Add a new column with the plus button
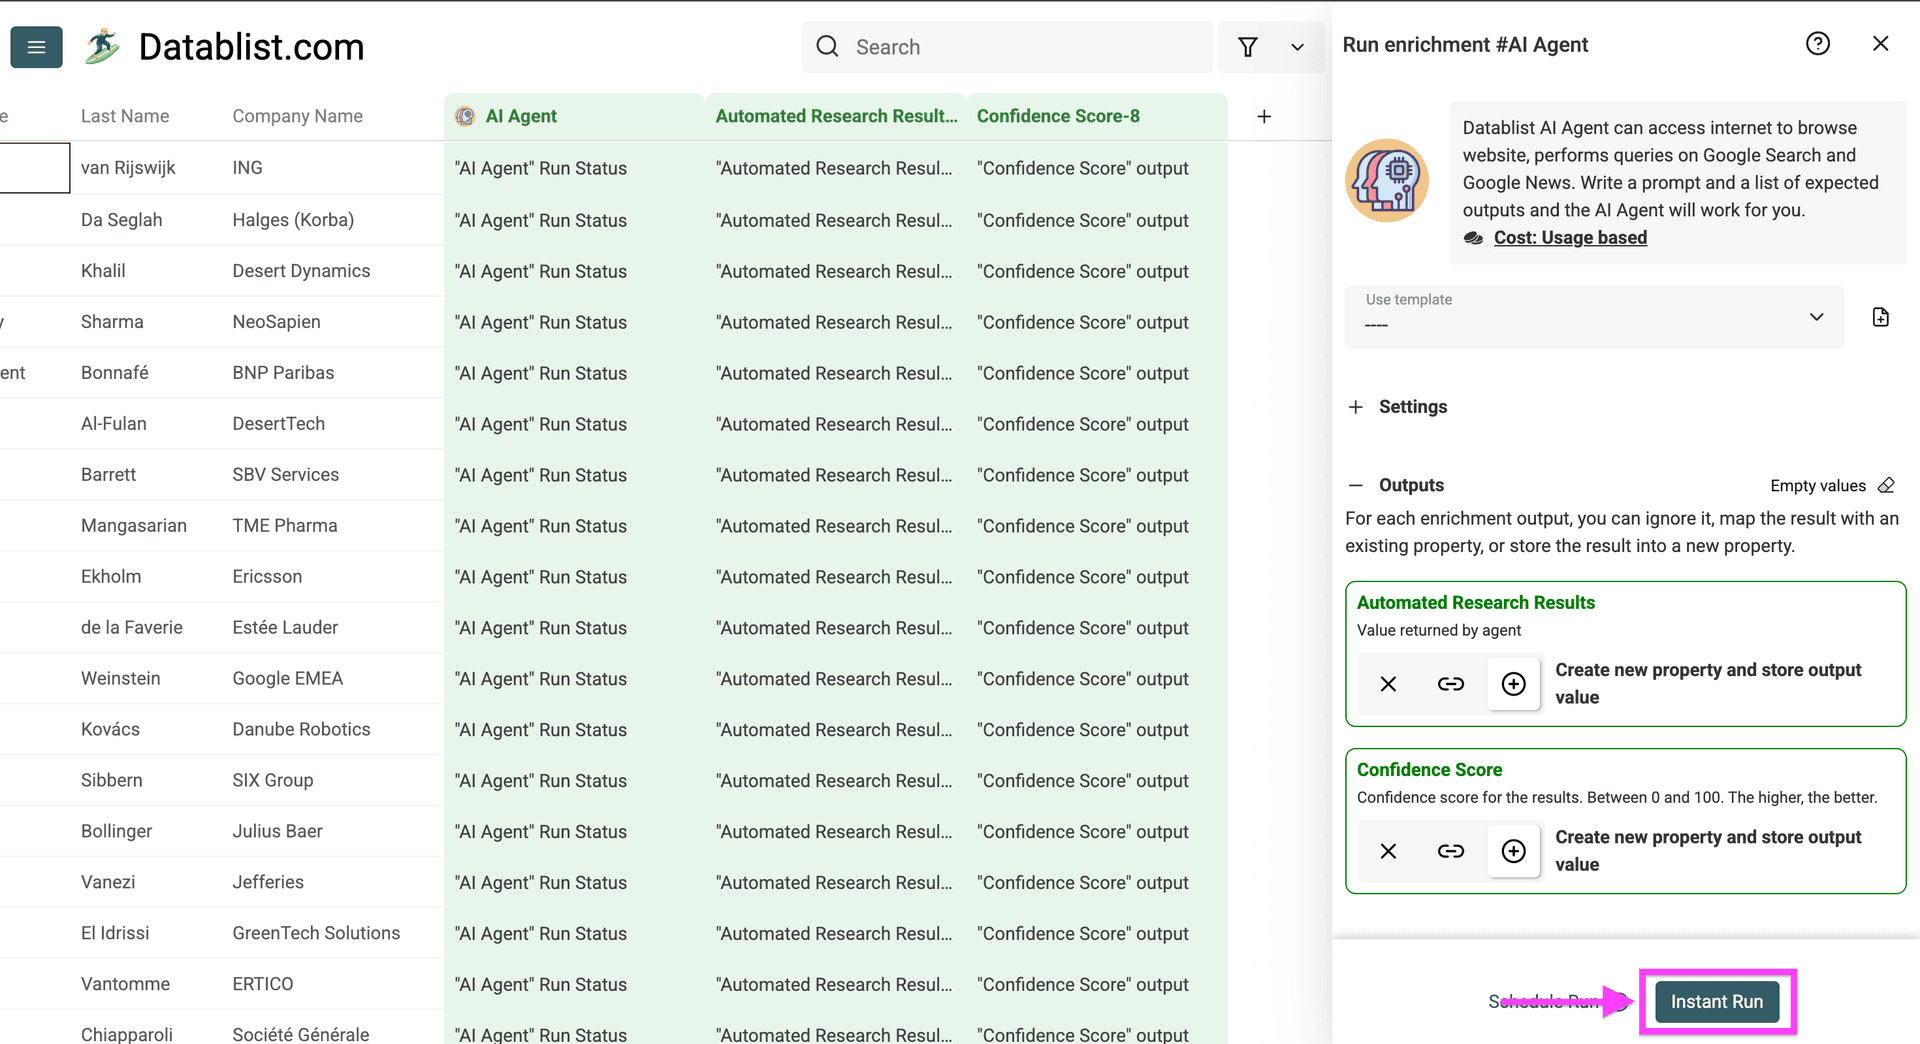This screenshot has height=1044, width=1920. [1263, 116]
